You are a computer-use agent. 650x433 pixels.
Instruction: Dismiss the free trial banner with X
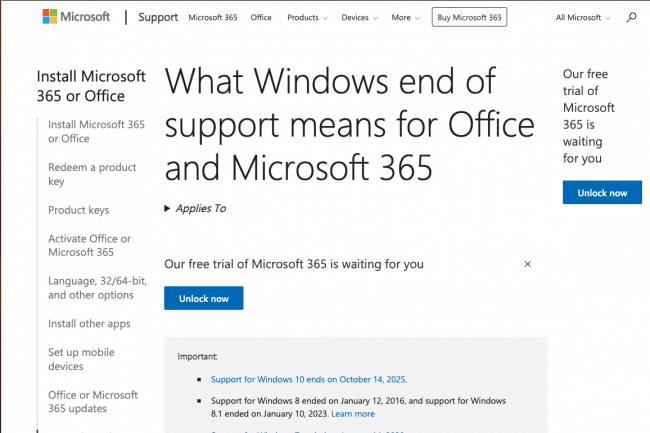[x=527, y=264]
